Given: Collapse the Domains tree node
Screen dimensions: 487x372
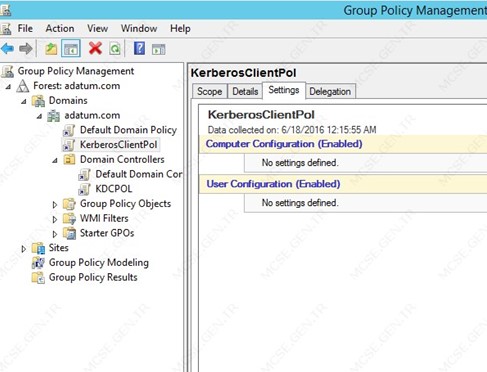Looking at the screenshot, I should (x=24, y=102).
